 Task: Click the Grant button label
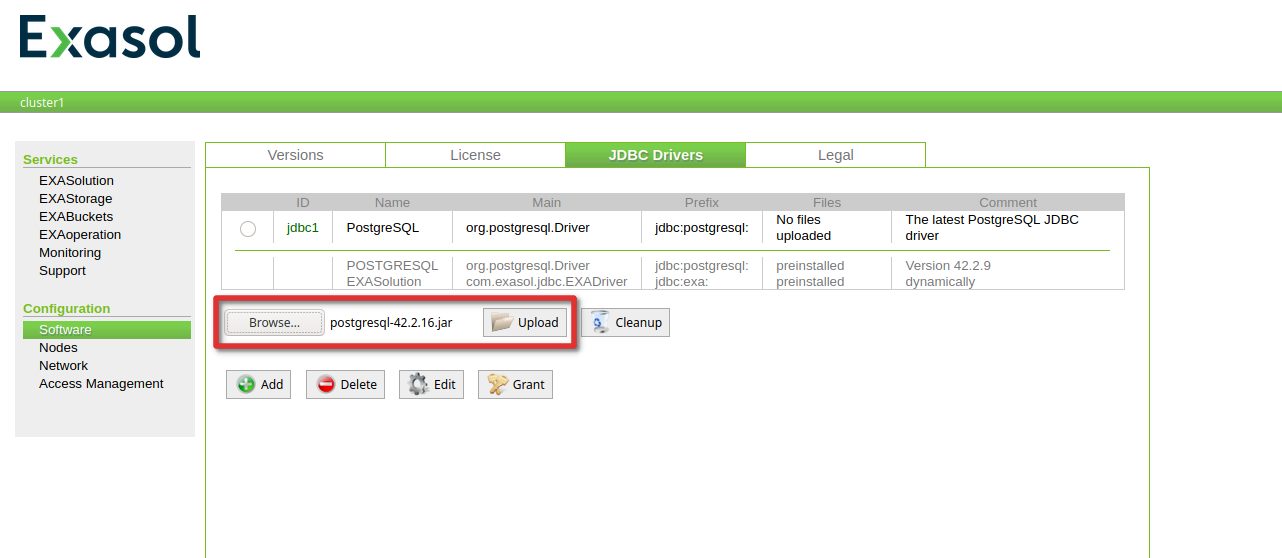coord(528,385)
